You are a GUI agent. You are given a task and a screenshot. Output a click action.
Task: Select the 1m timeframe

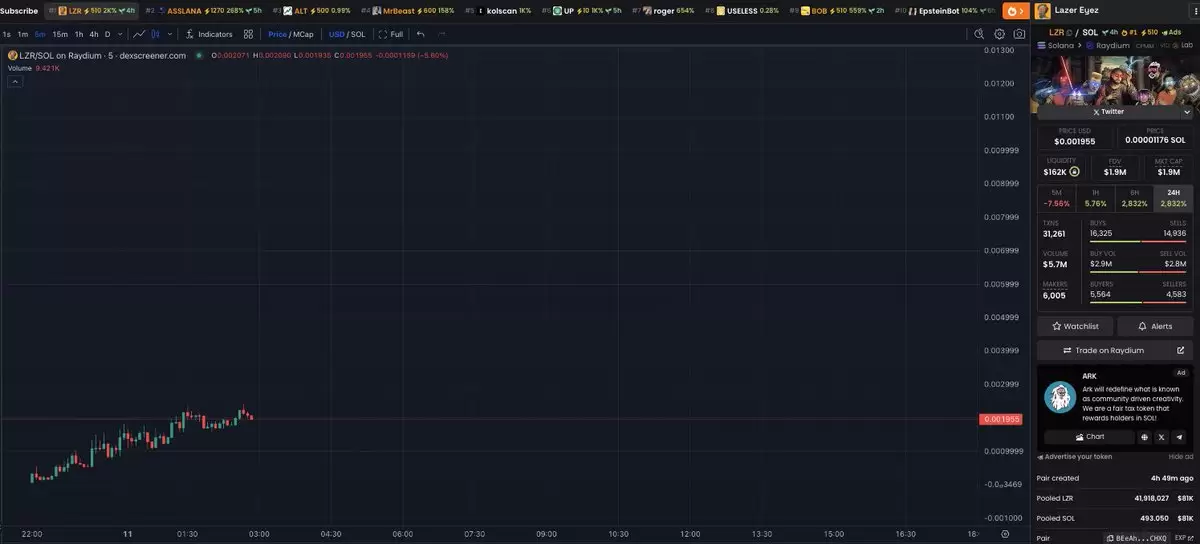(23, 34)
